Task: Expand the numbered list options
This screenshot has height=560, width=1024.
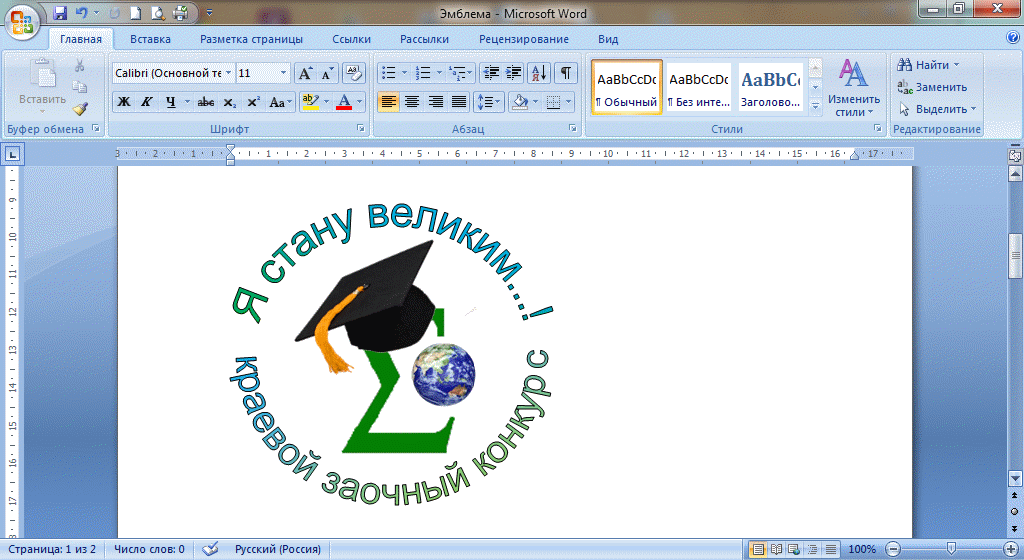Action: [439, 73]
